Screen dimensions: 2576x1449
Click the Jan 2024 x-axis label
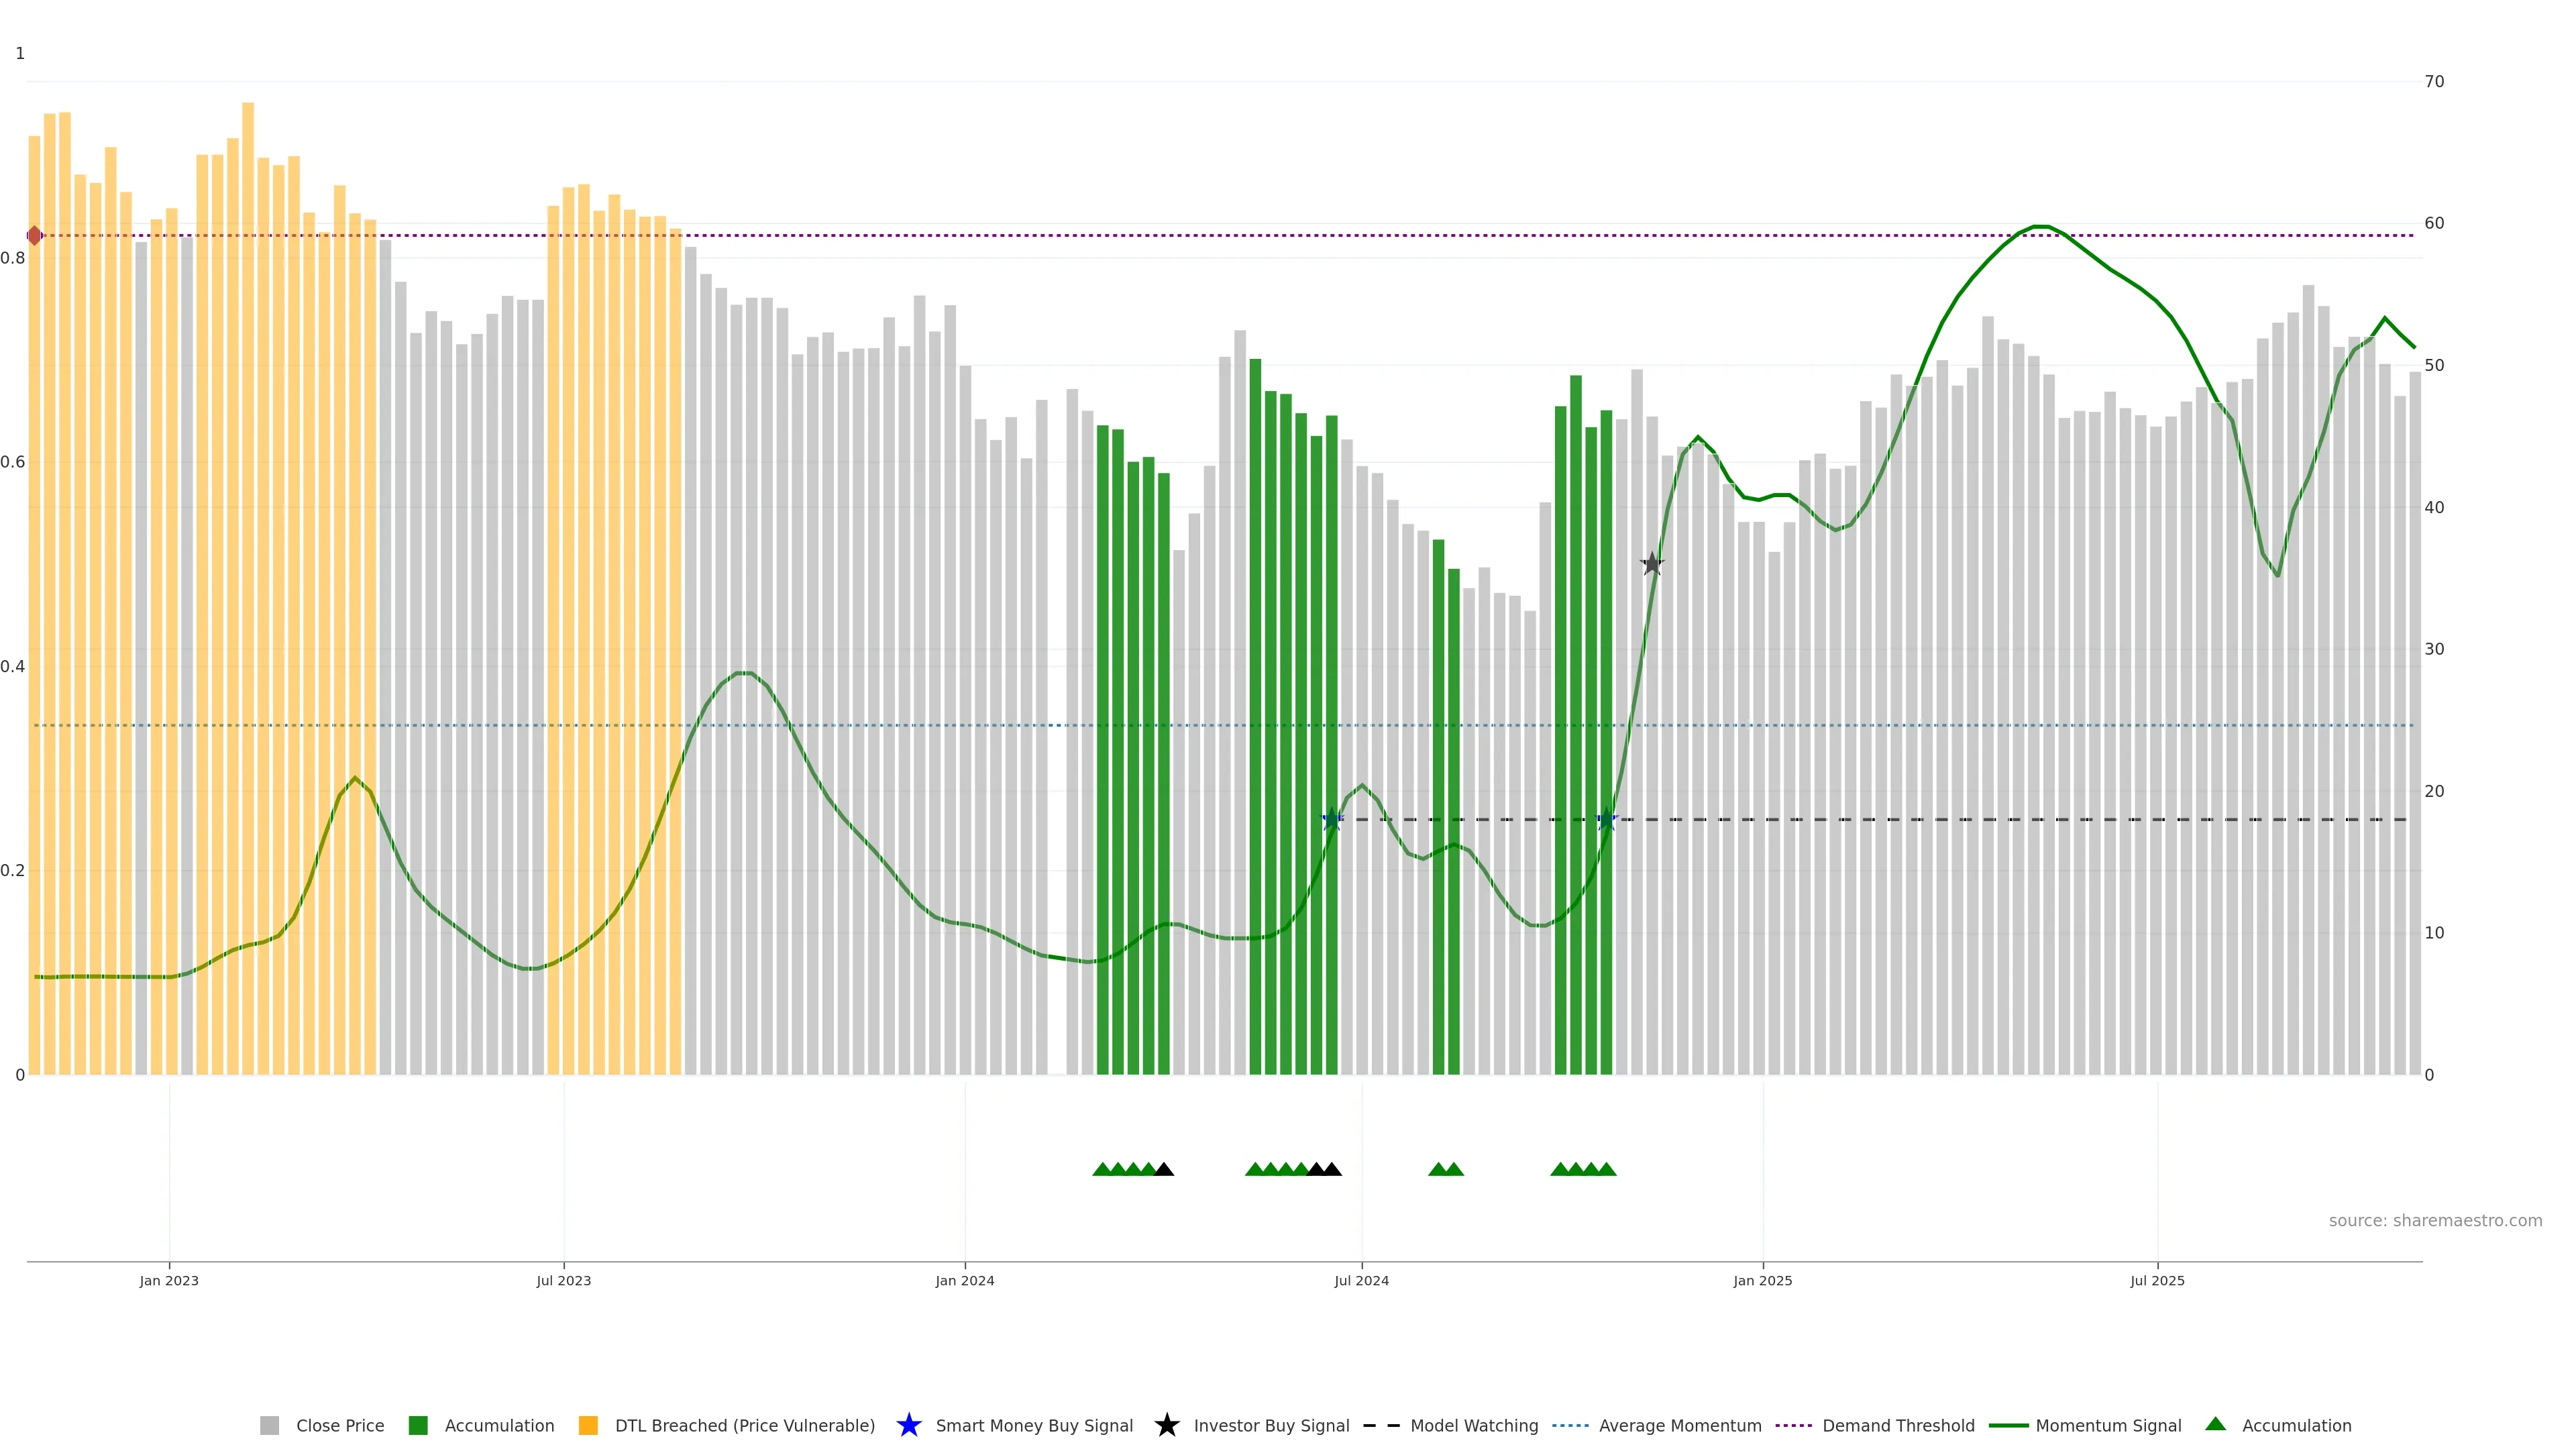tap(964, 1281)
